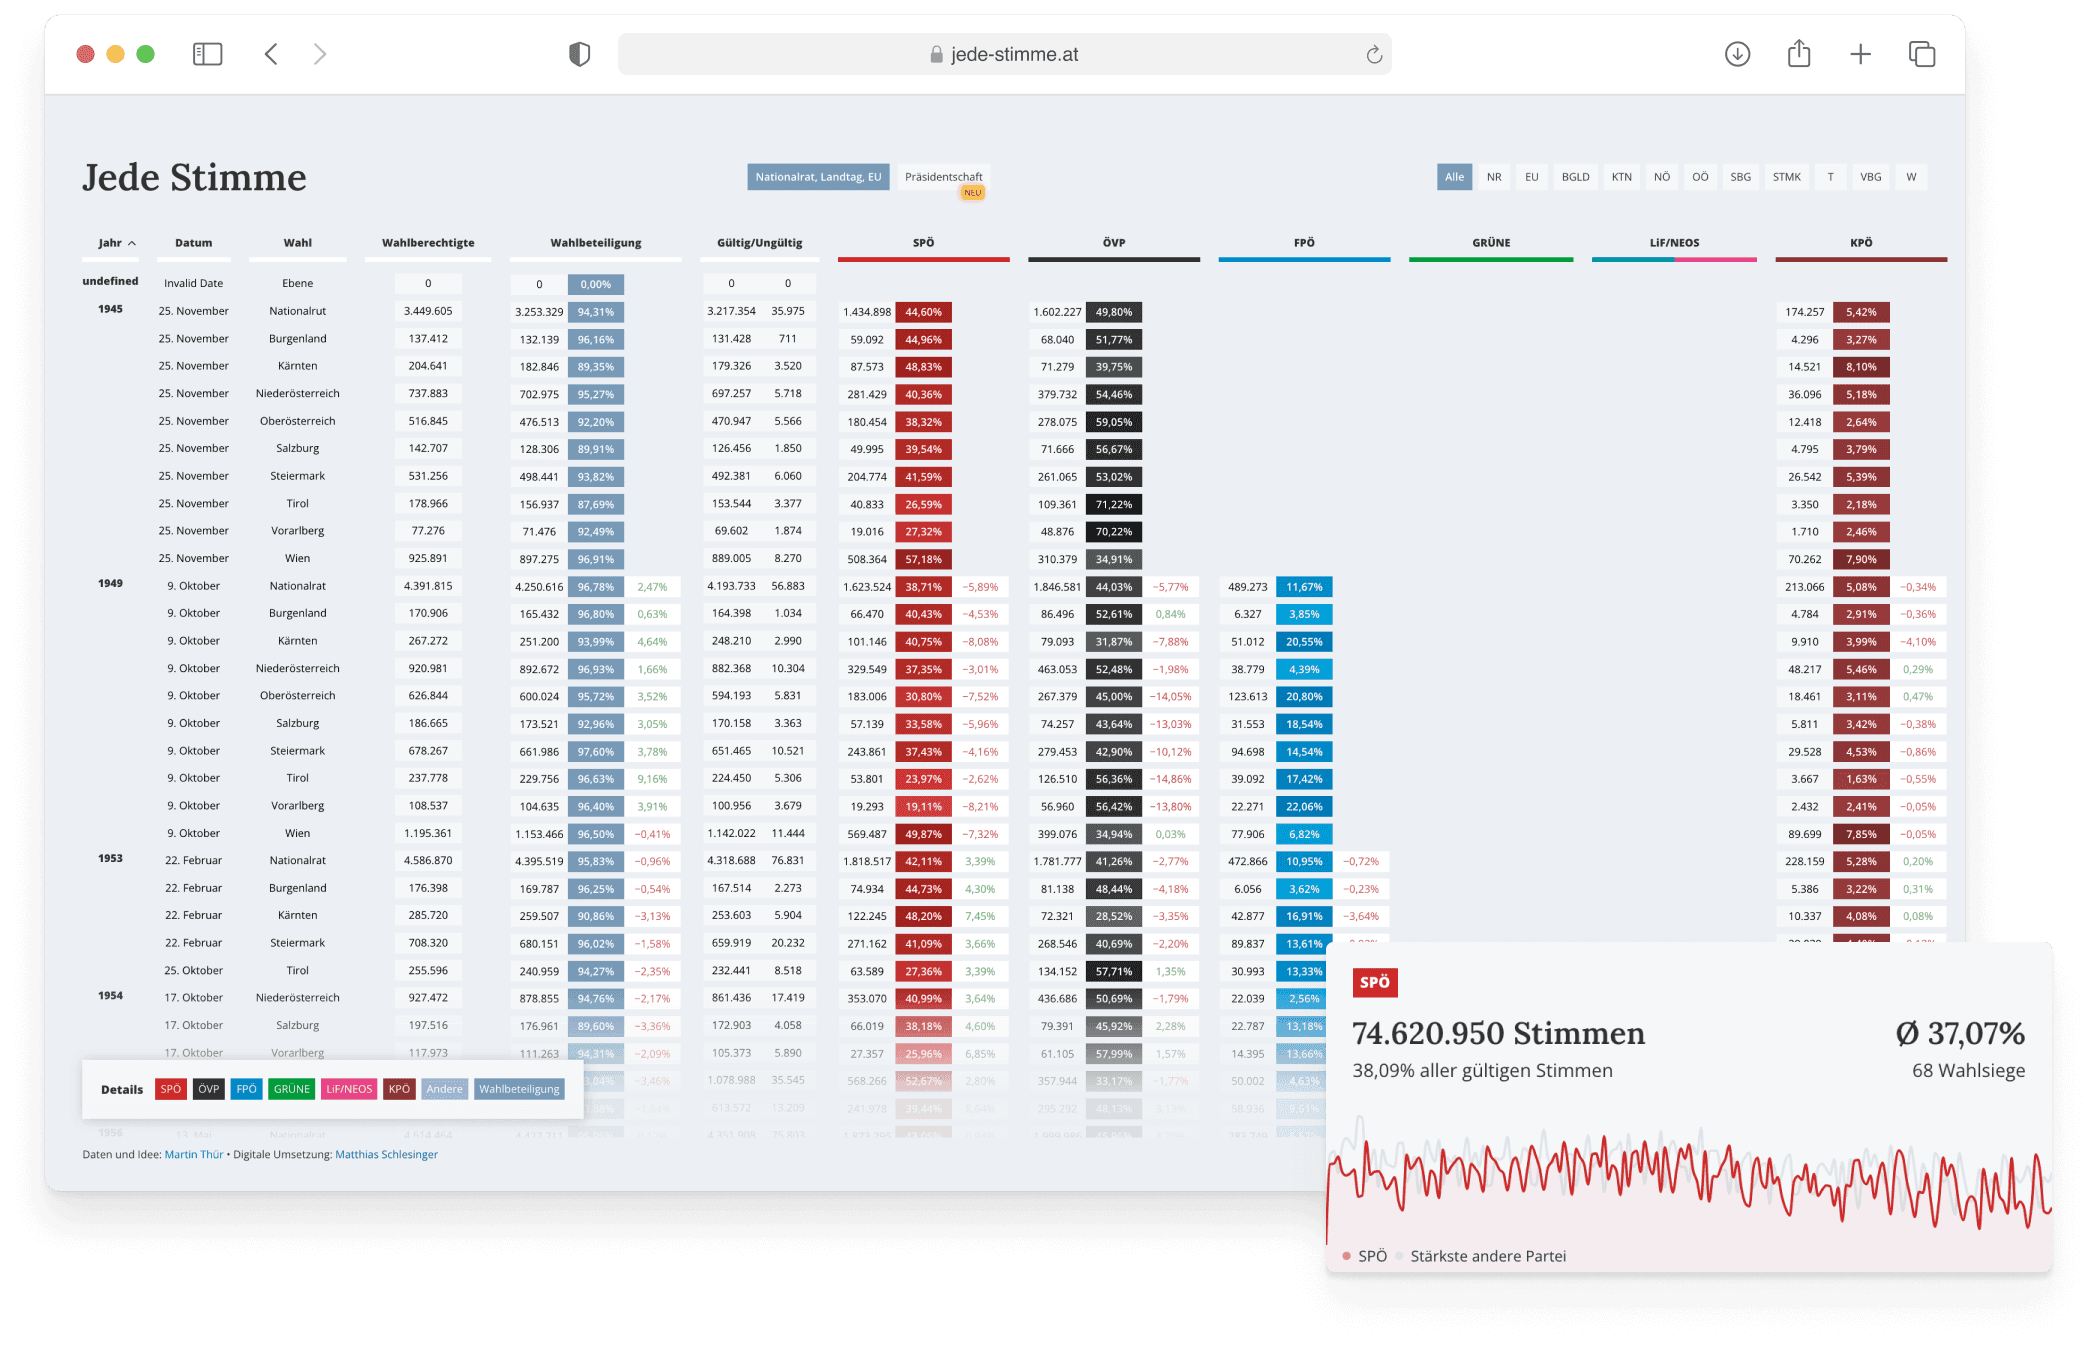The height and width of the screenshot is (1347, 2097).
Task: Open the Matthias Schlesinger link
Action: coord(386,1154)
